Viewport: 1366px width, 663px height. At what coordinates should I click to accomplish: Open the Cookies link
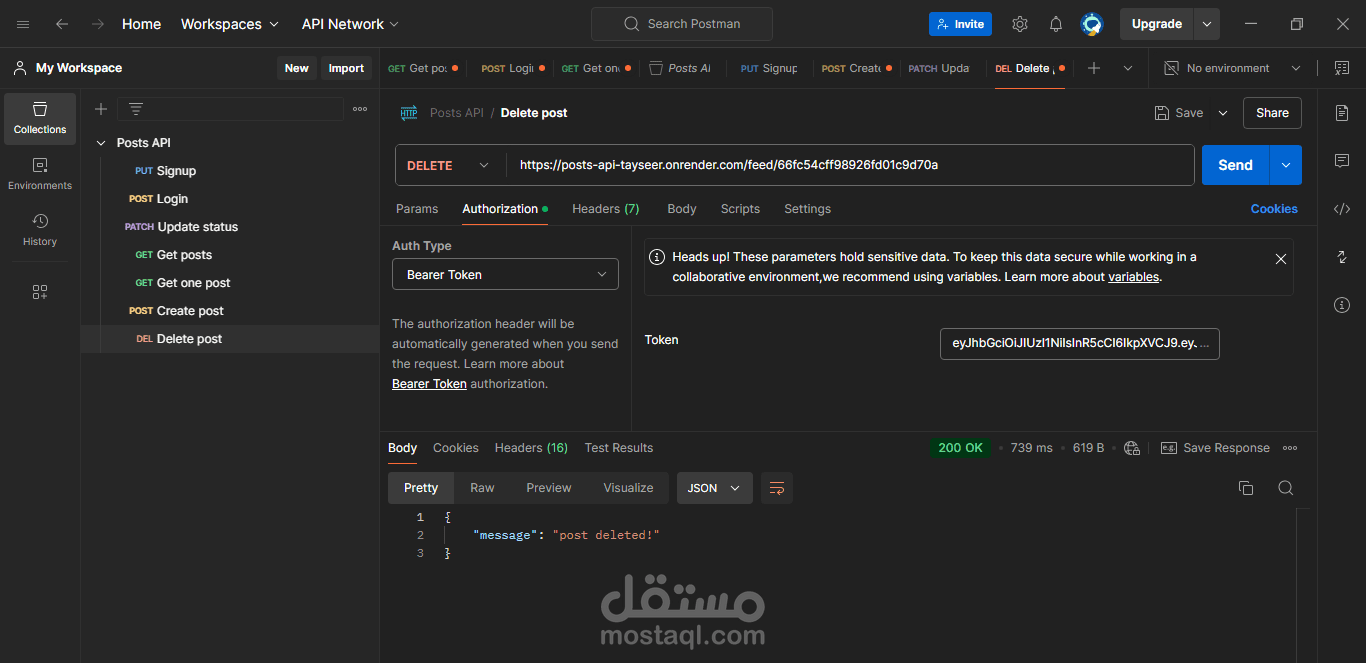[x=1274, y=209]
